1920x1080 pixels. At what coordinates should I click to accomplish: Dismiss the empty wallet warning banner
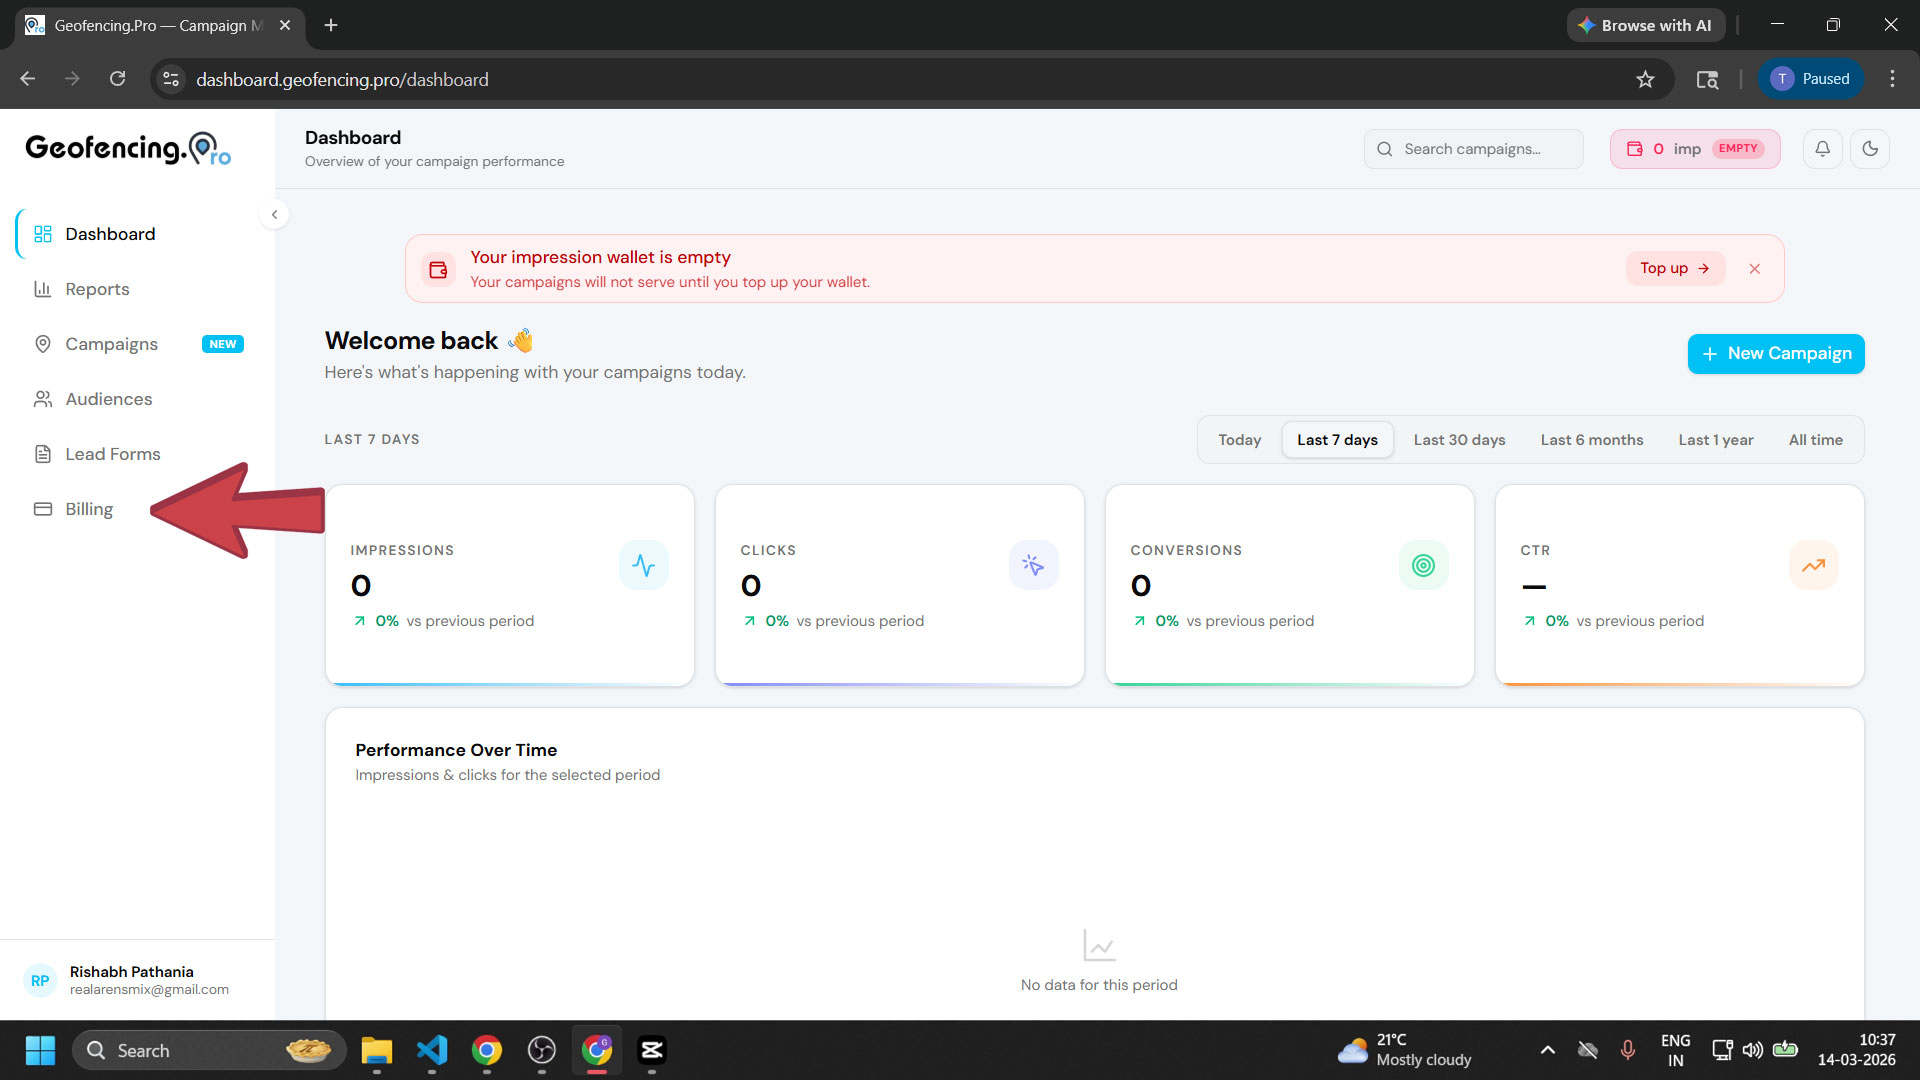pyautogui.click(x=1755, y=268)
